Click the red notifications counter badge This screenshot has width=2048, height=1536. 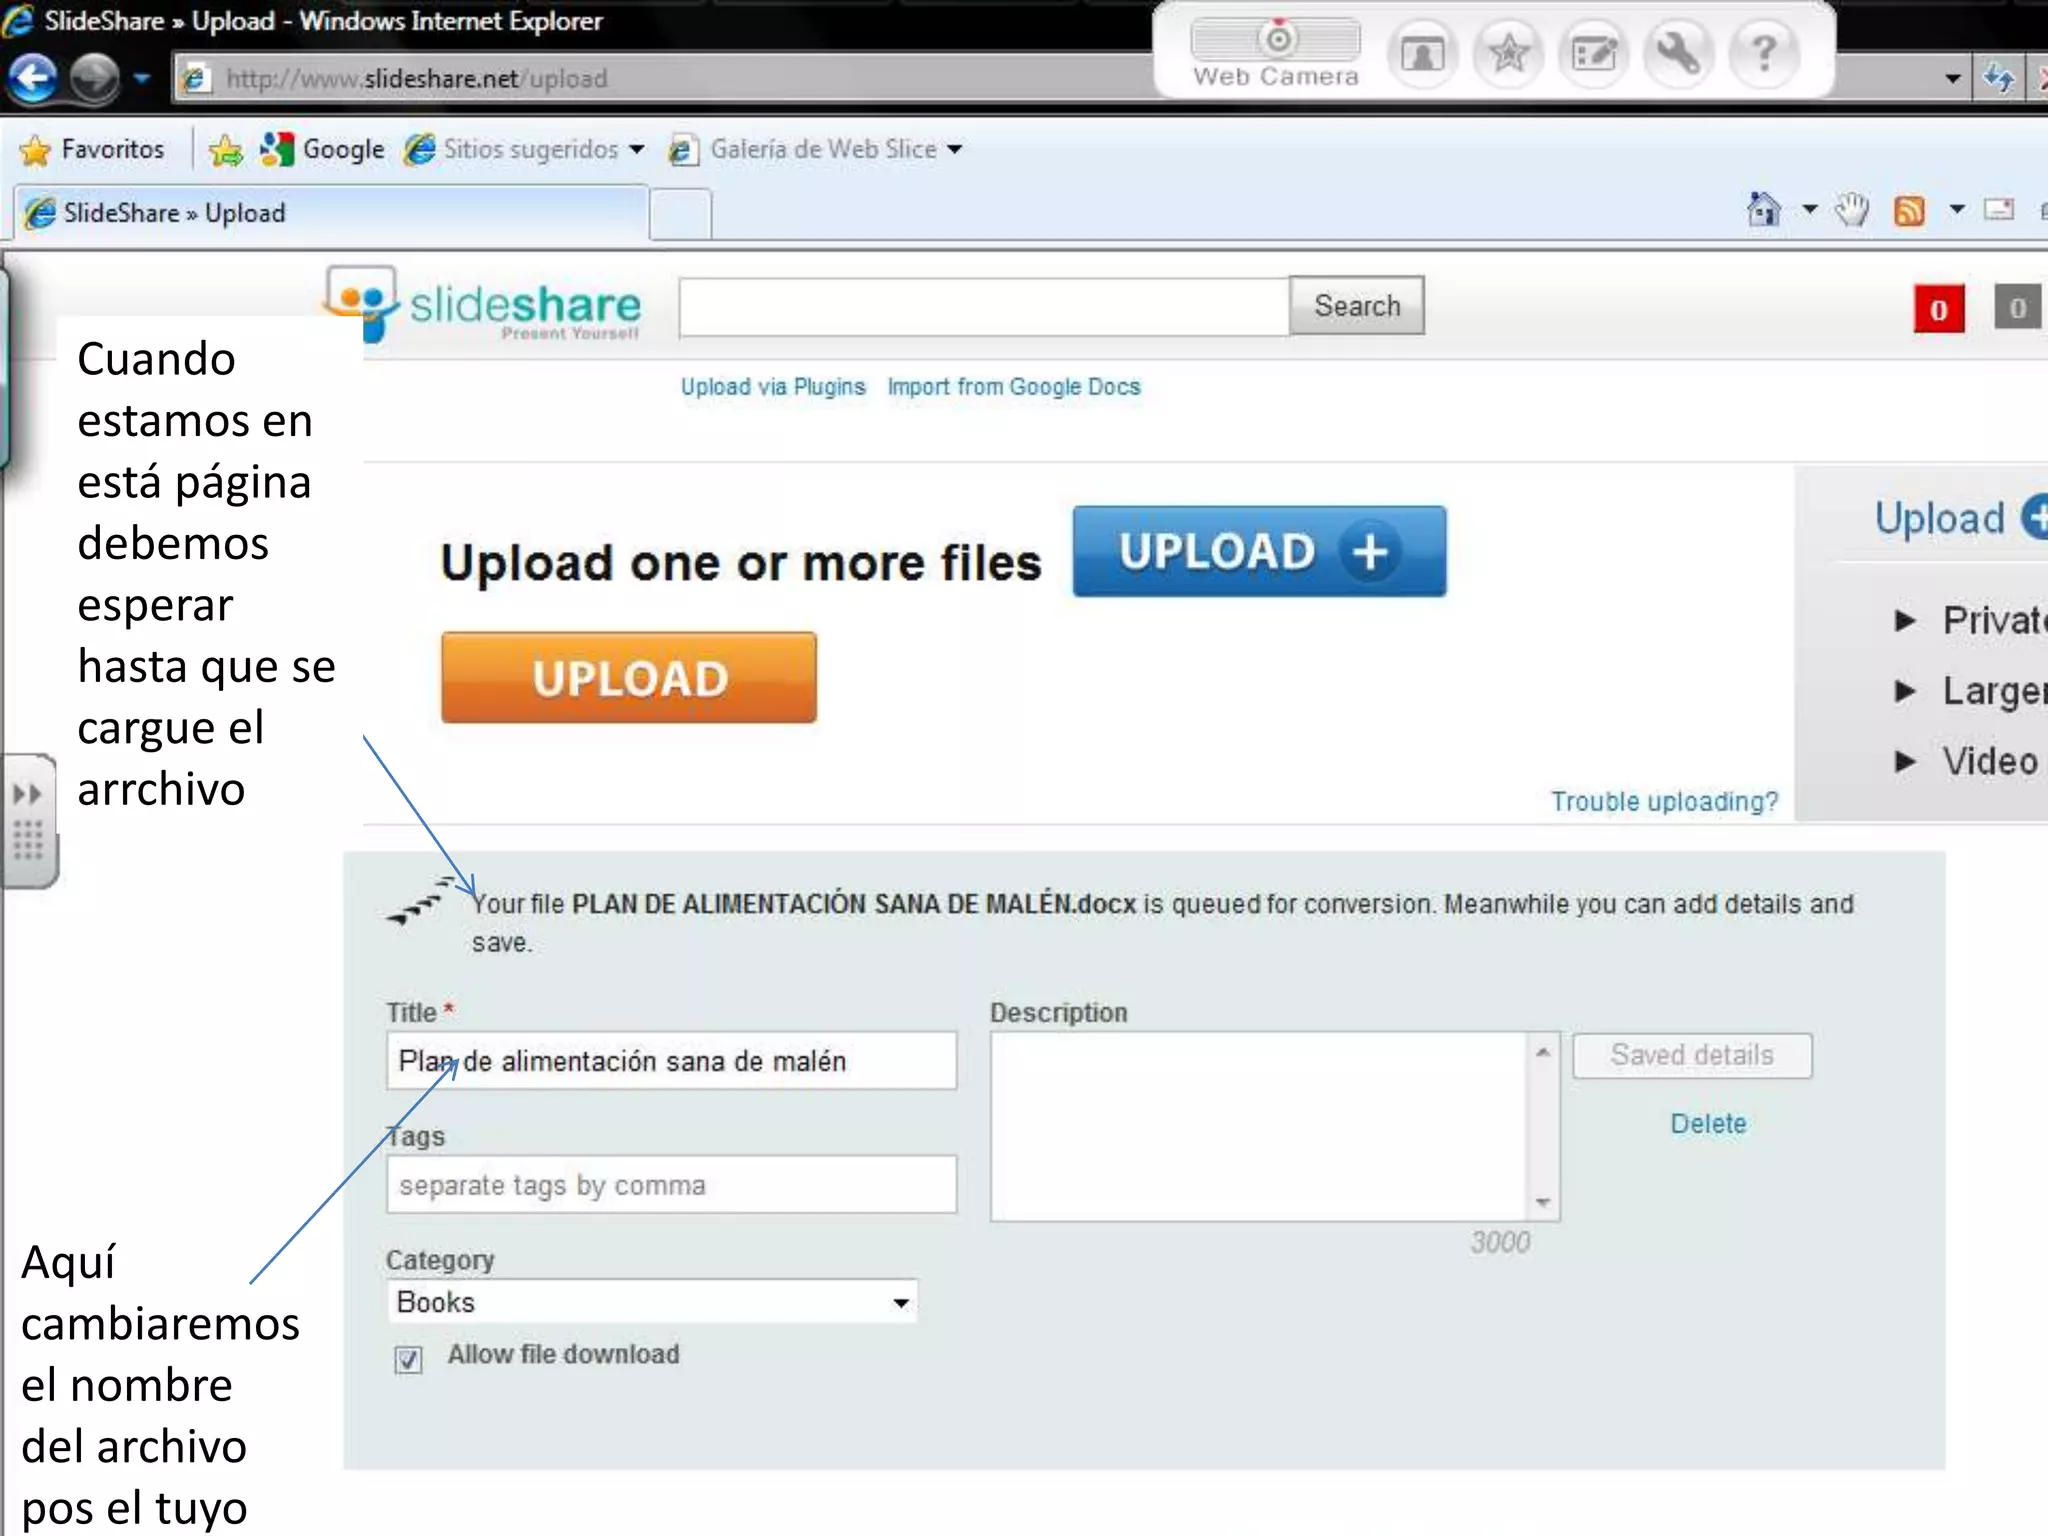tap(1938, 309)
